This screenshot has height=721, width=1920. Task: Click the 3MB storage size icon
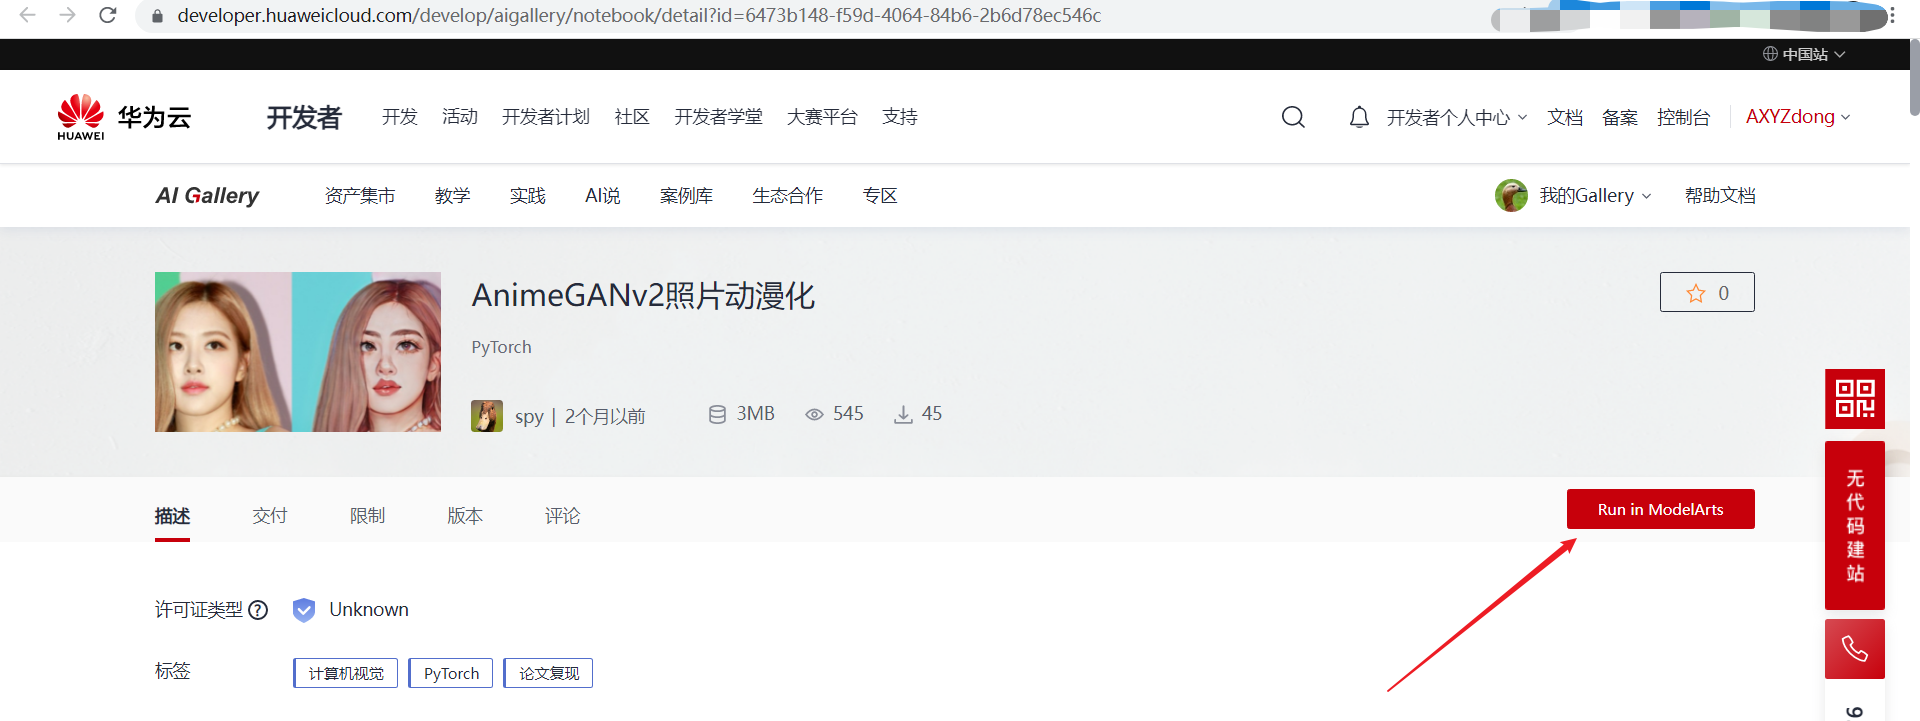(x=717, y=414)
